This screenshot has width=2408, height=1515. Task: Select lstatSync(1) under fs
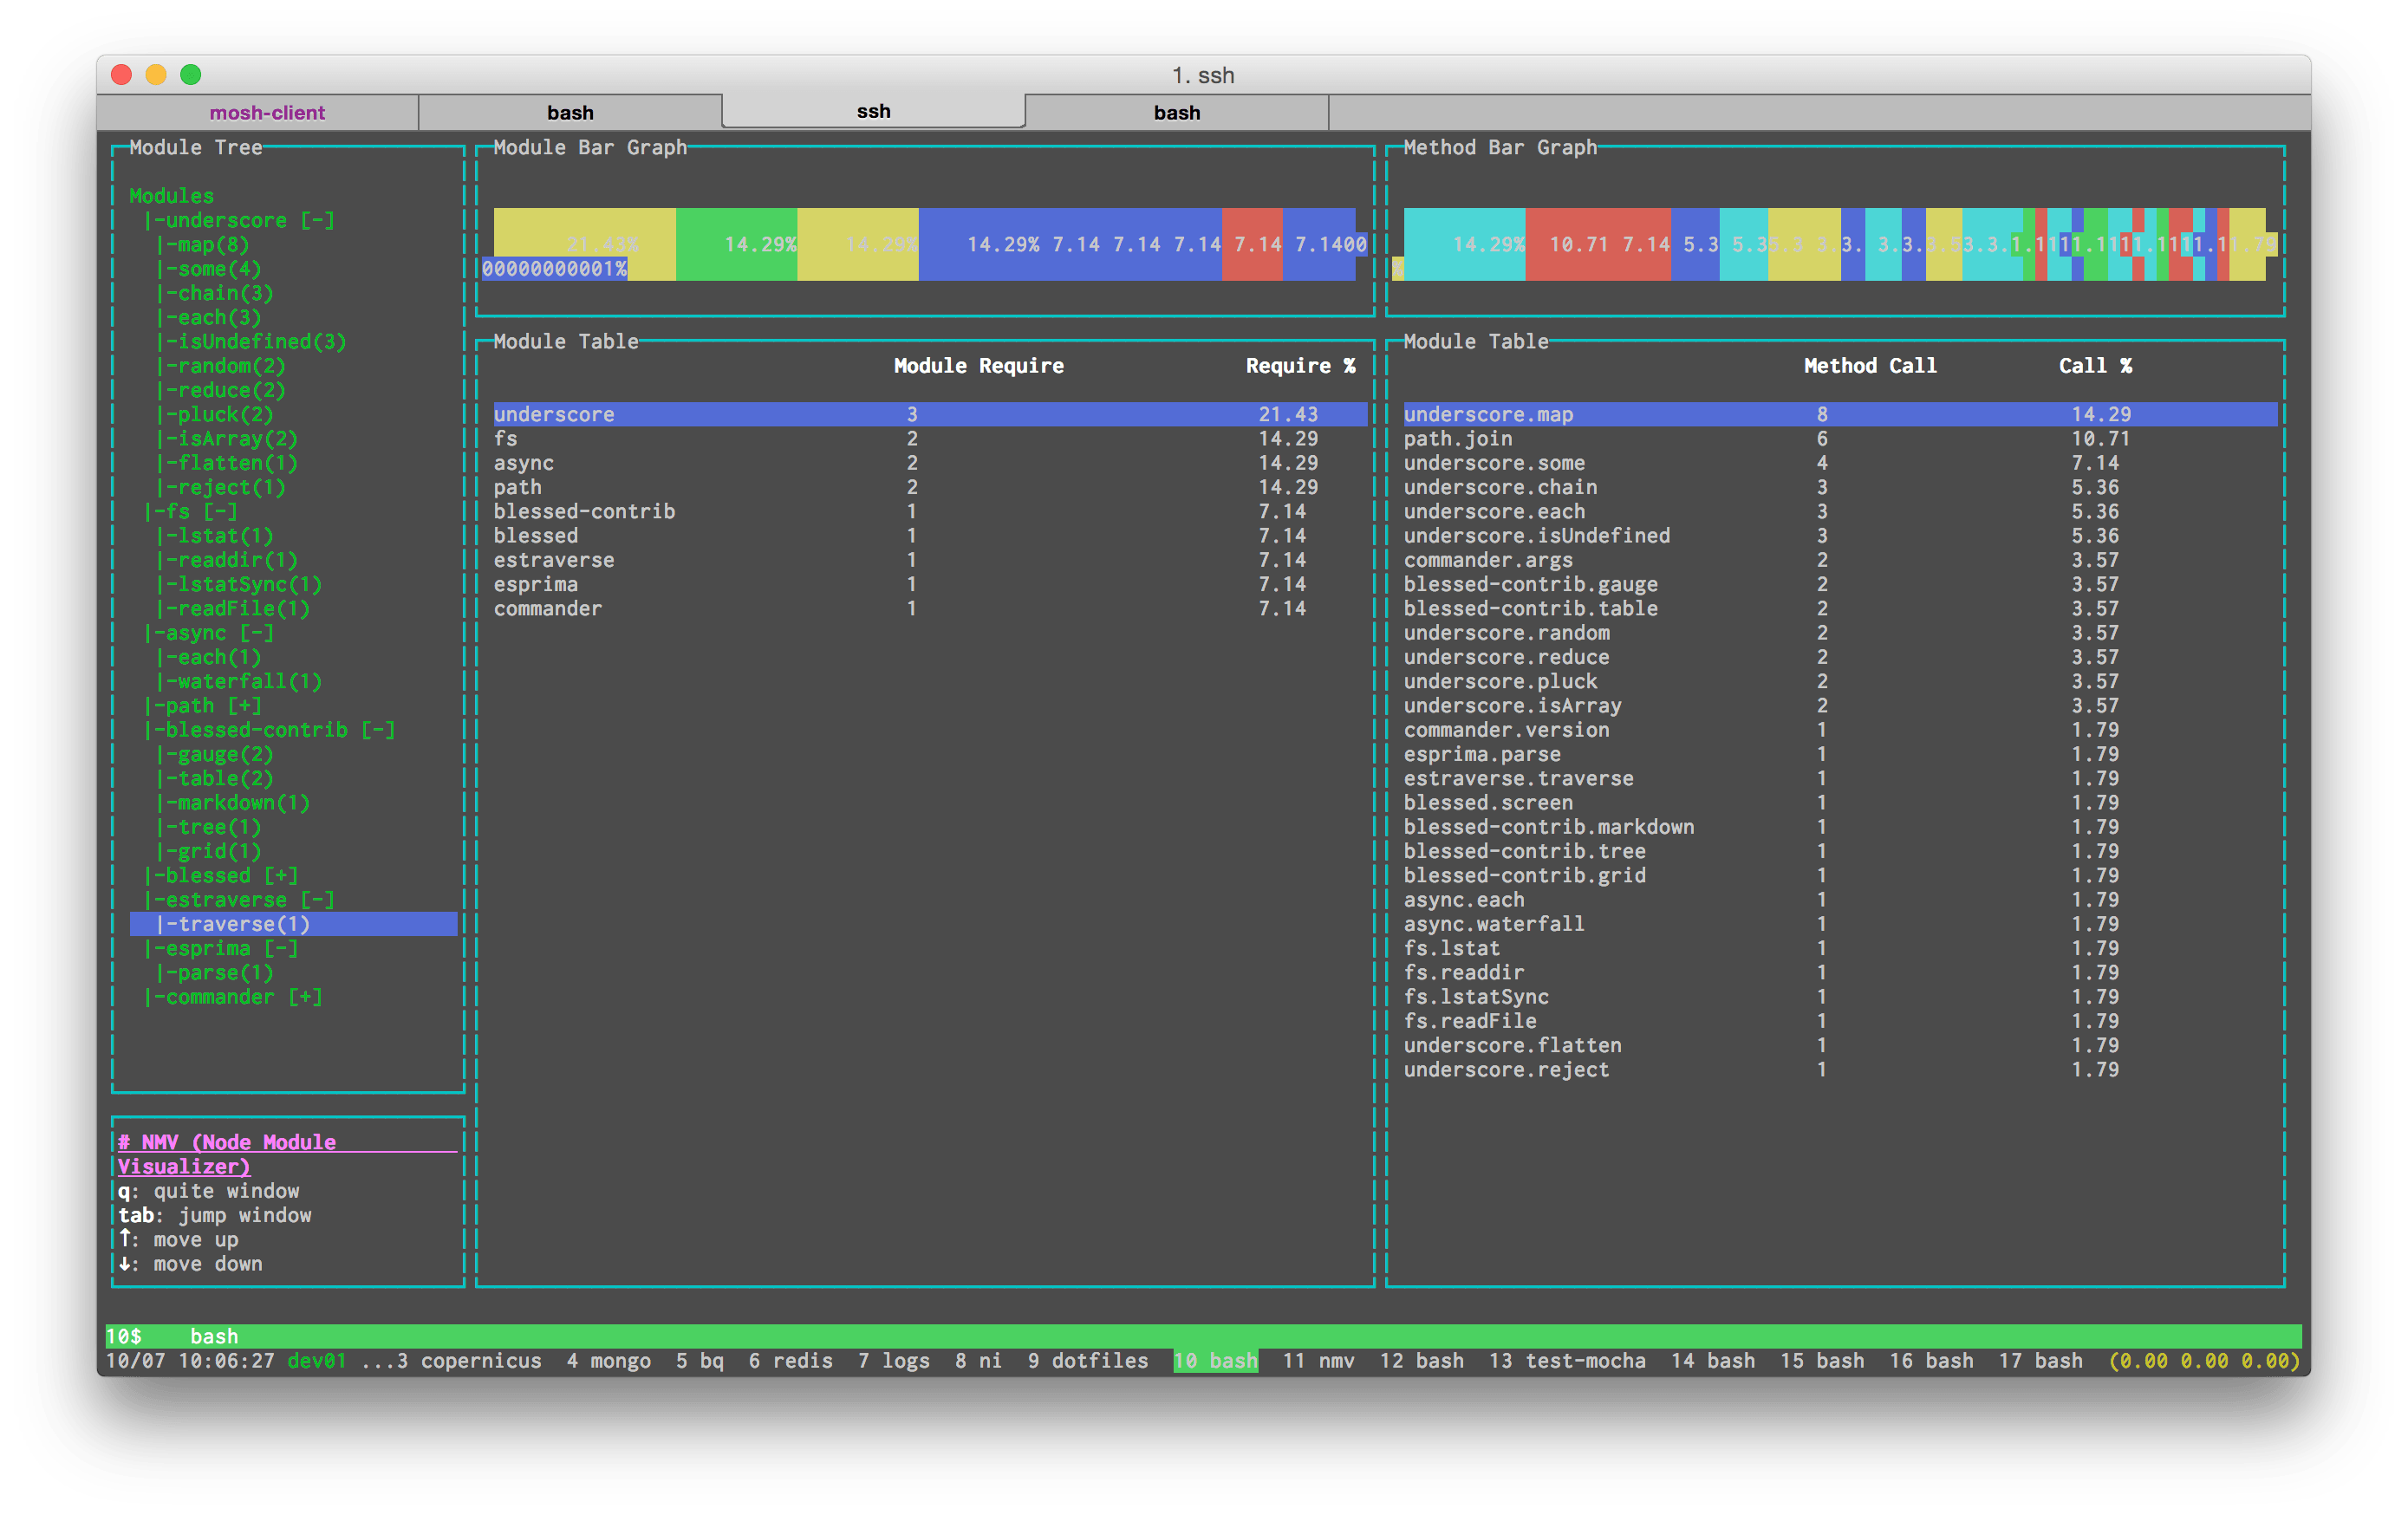pyautogui.click(x=239, y=584)
